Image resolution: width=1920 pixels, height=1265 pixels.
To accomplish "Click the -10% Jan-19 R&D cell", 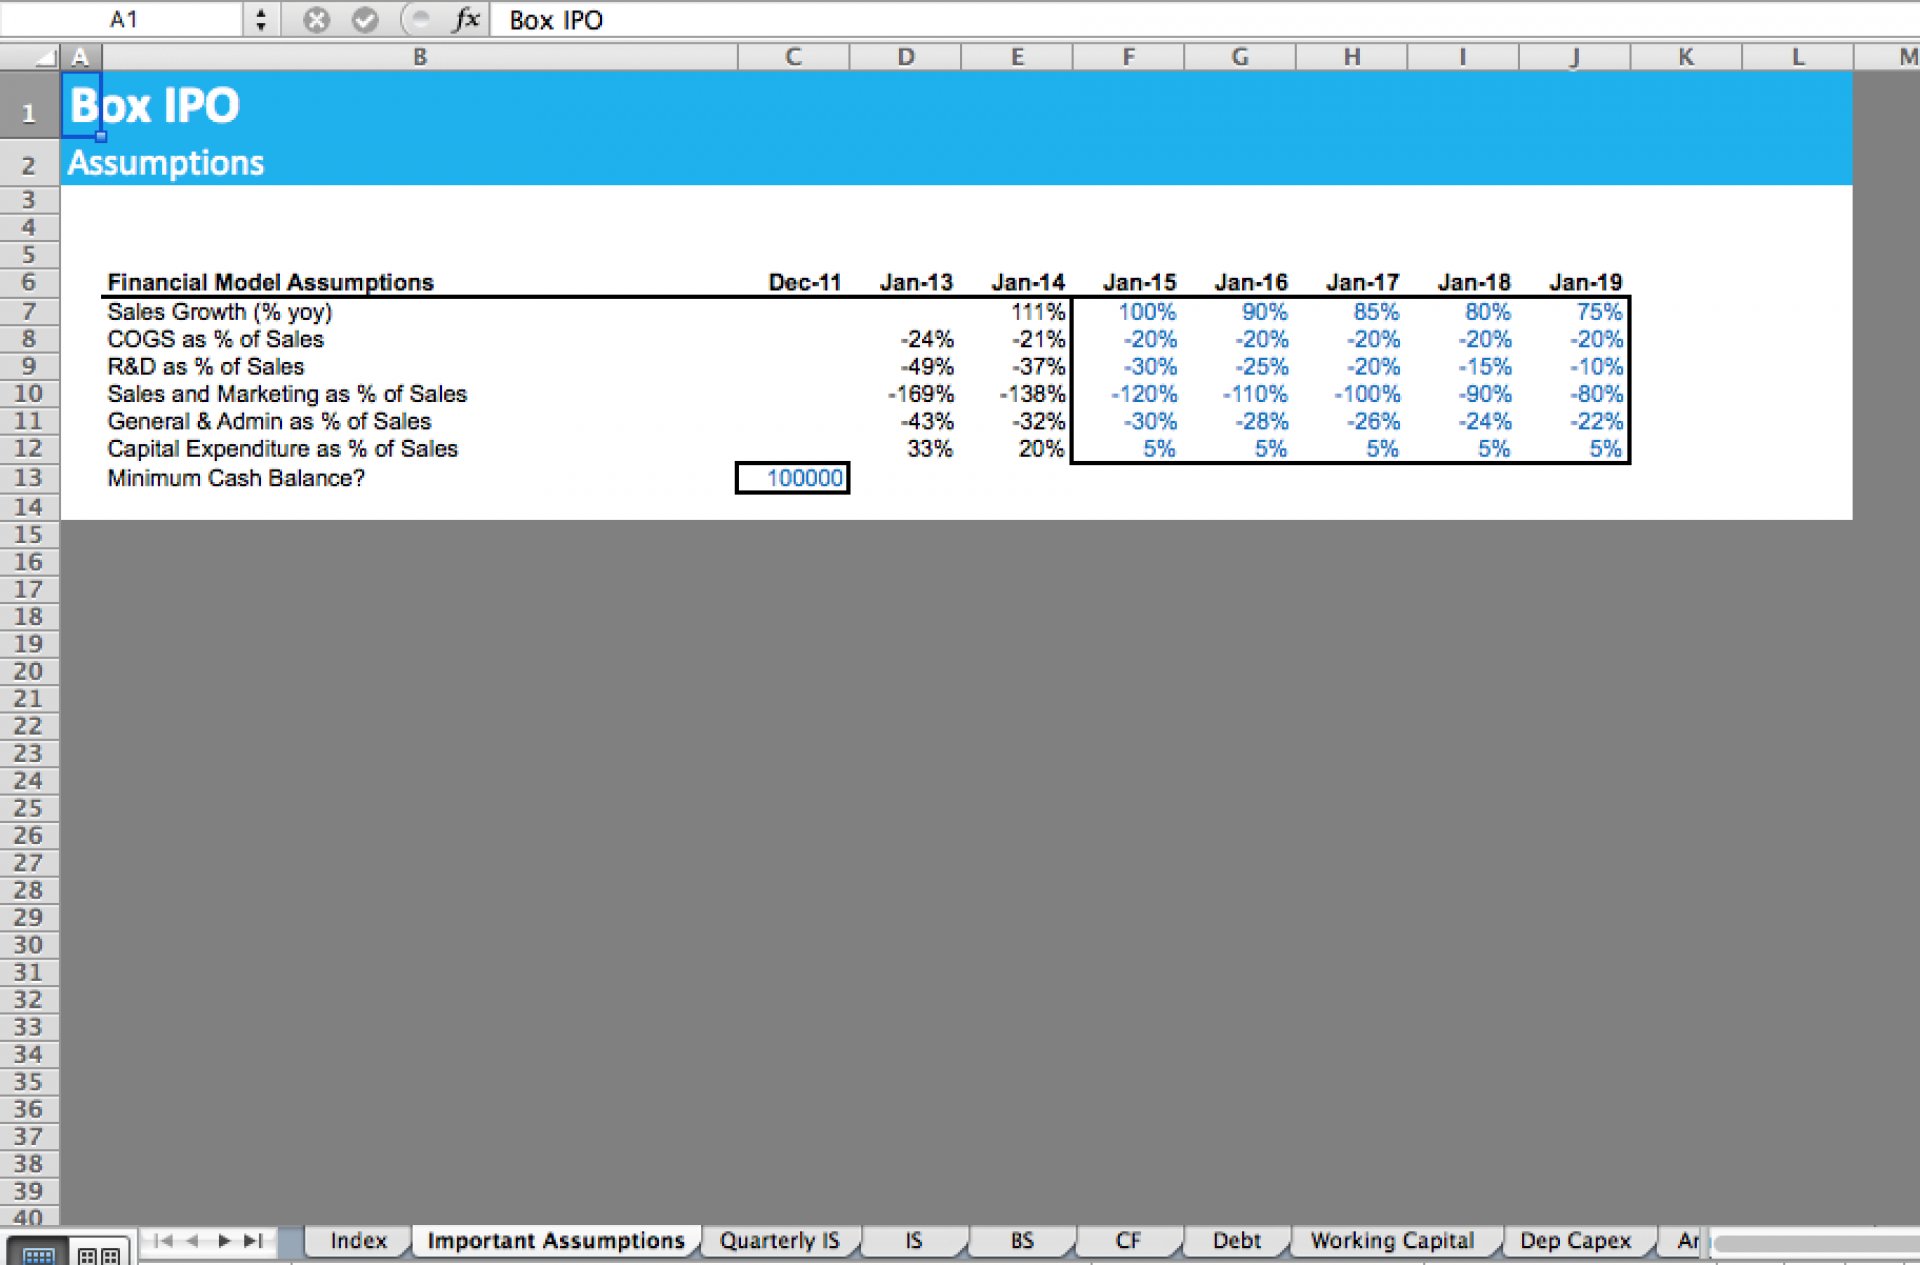I will click(x=1596, y=366).
